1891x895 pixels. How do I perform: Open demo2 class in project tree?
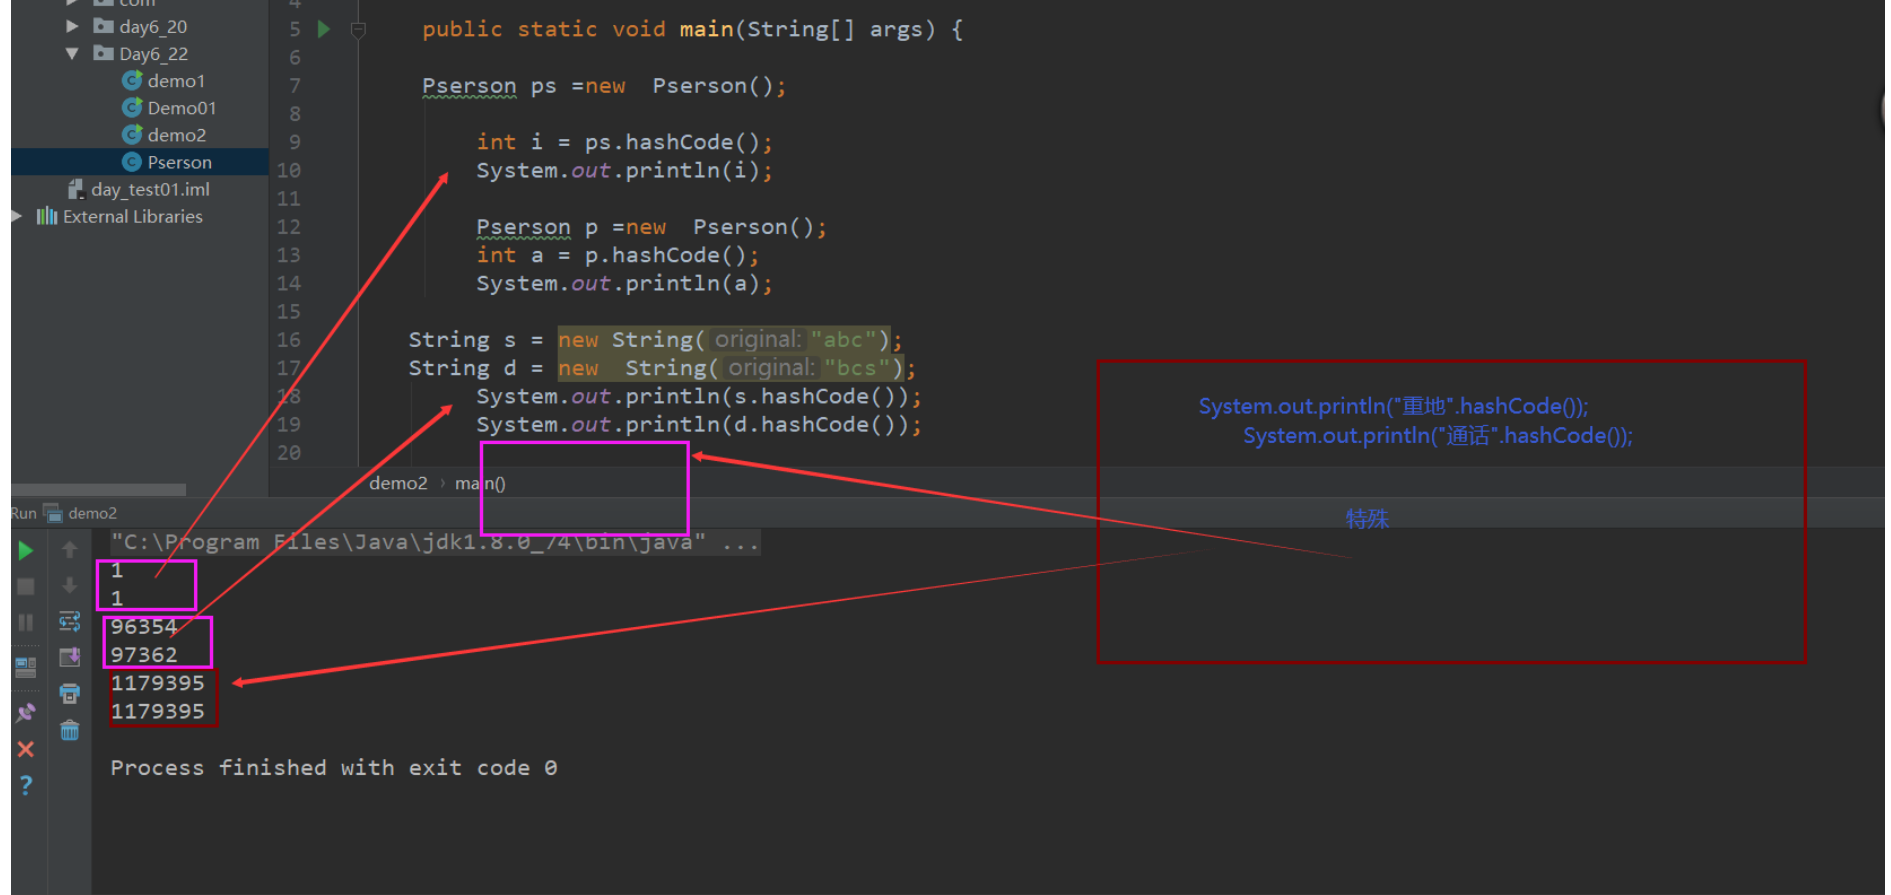[x=177, y=135]
